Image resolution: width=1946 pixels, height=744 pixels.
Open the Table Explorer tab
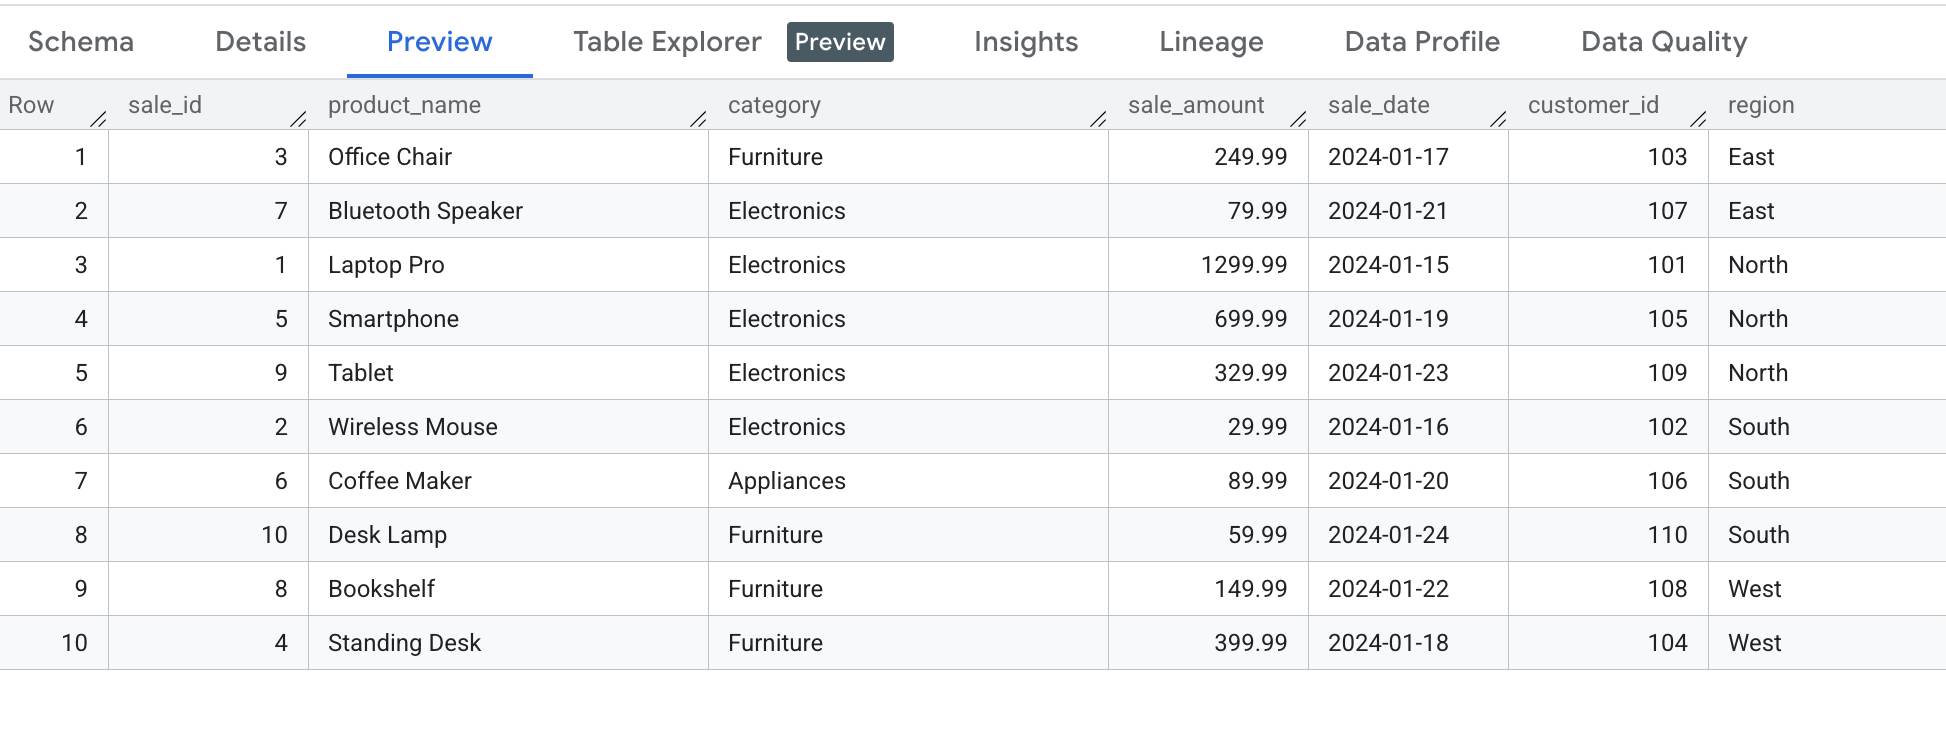click(667, 42)
